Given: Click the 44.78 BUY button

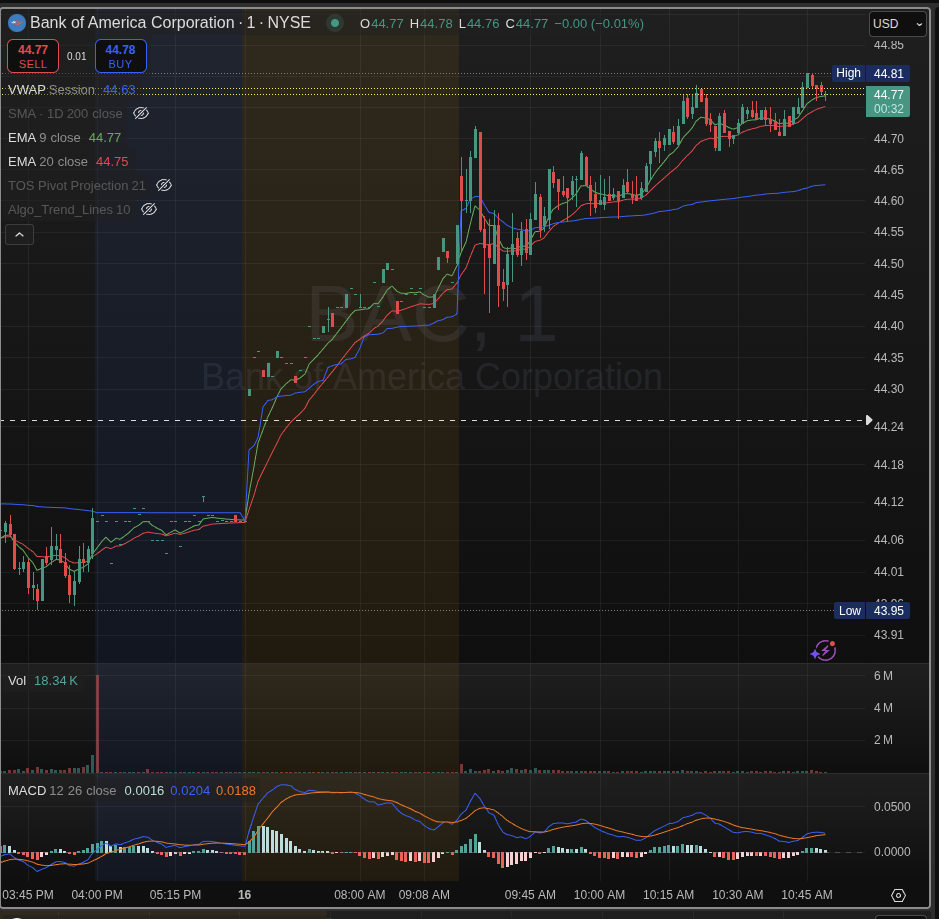Looking at the screenshot, I should pyautogui.click(x=120, y=56).
